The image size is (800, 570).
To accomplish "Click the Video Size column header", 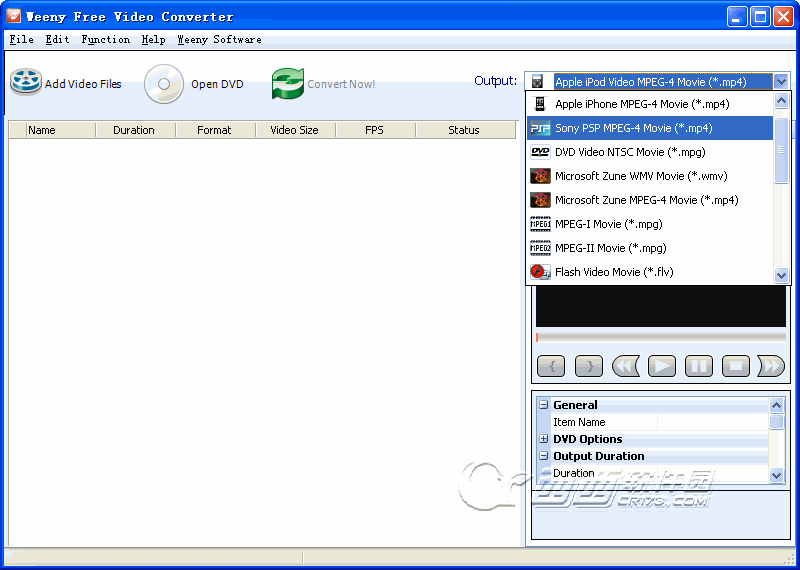I will point(295,130).
